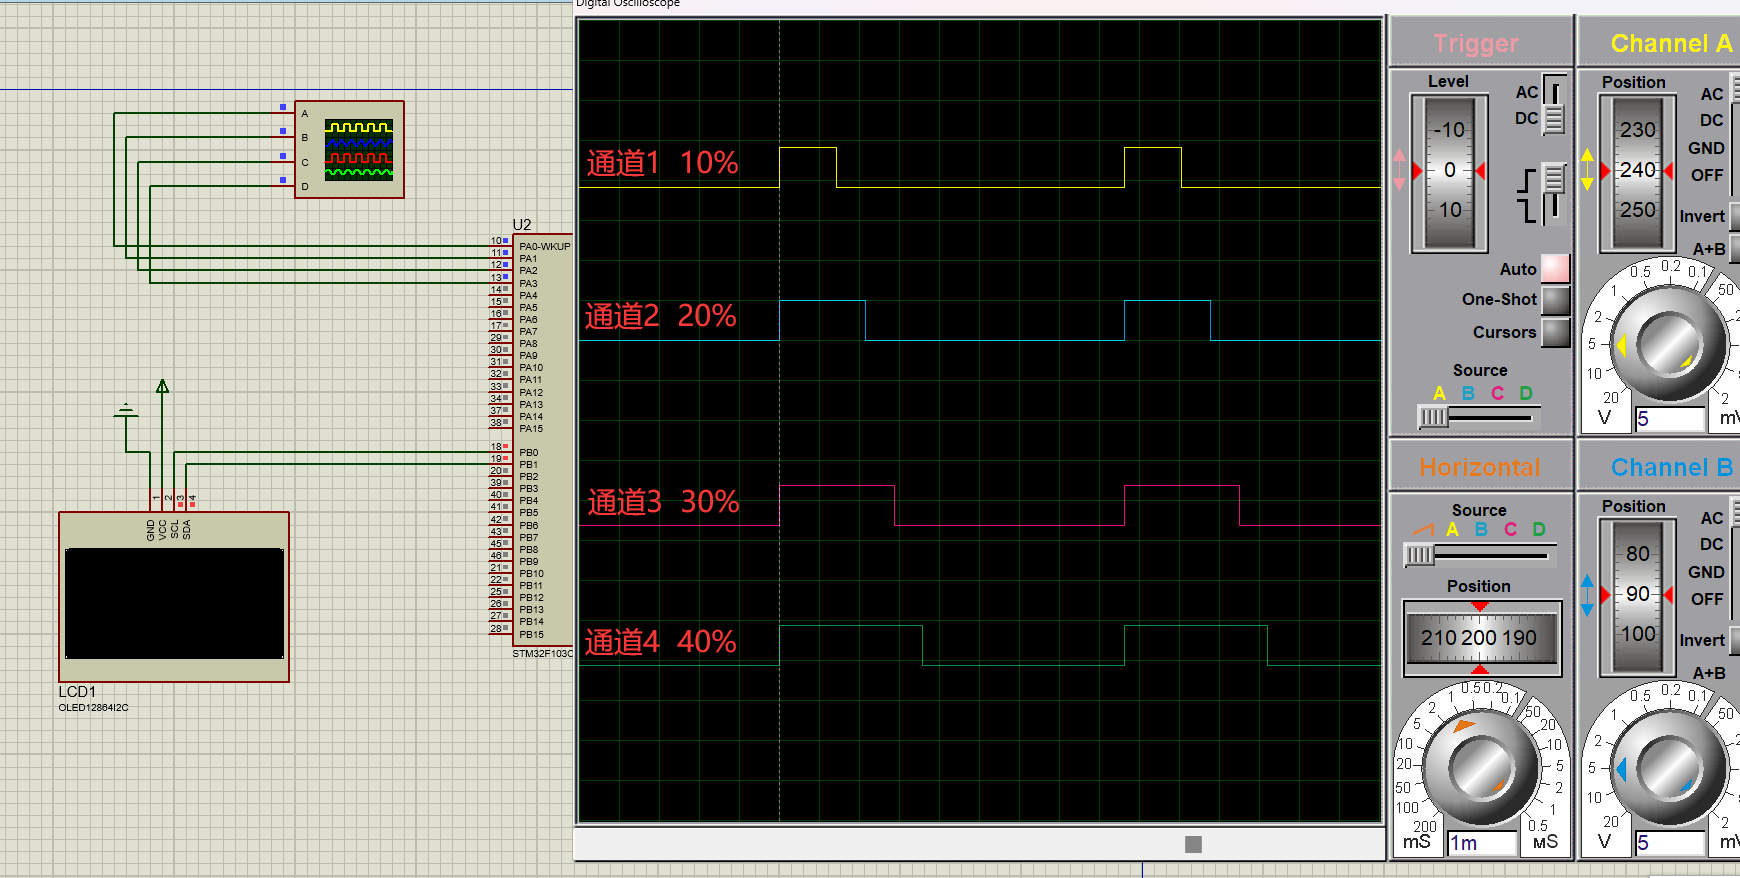This screenshot has height=878, width=1740.
Task: Click the 'PB0' pin label on U2
Action: [528, 453]
